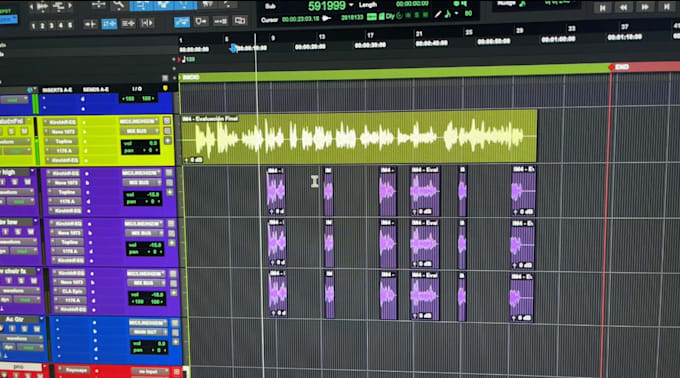This screenshot has height=378, width=680.
Task: Open the Topline insert on high track
Action: pos(66,192)
